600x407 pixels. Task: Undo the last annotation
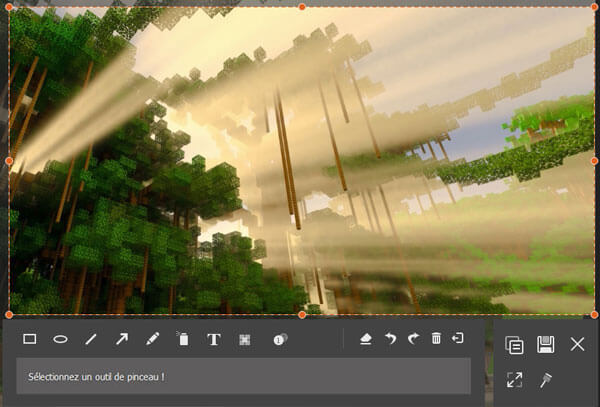(x=390, y=339)
